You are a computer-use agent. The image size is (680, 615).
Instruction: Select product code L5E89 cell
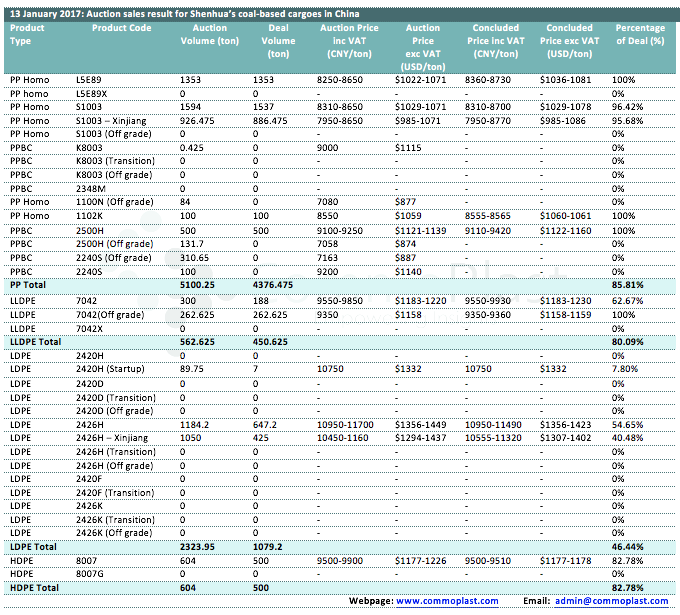coord(89,78)
